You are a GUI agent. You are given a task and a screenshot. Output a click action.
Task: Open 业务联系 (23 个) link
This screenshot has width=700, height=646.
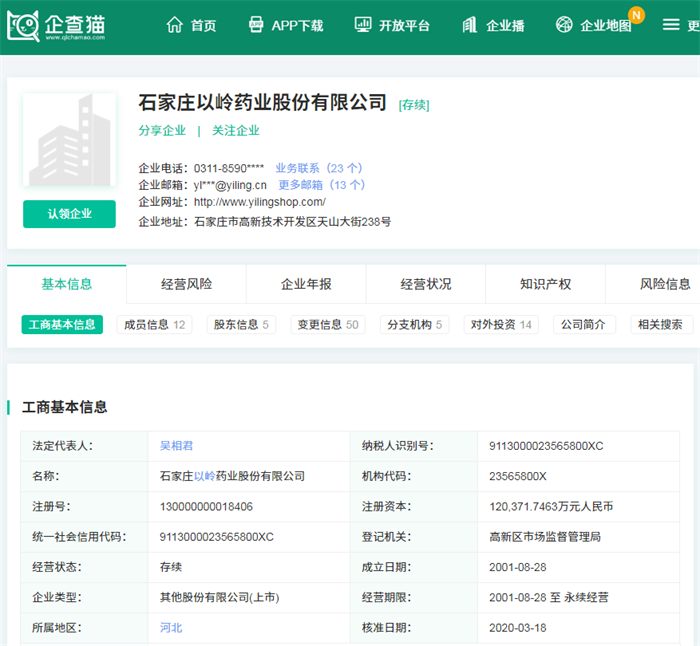319,168
